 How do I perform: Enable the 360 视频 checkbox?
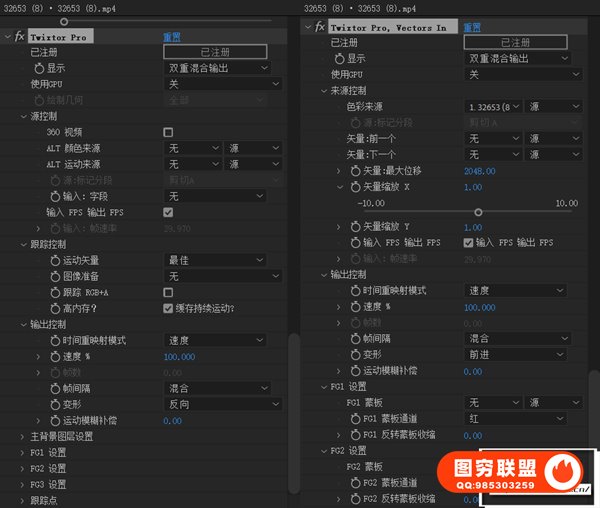pyautogui.click(x=168, y=132)
